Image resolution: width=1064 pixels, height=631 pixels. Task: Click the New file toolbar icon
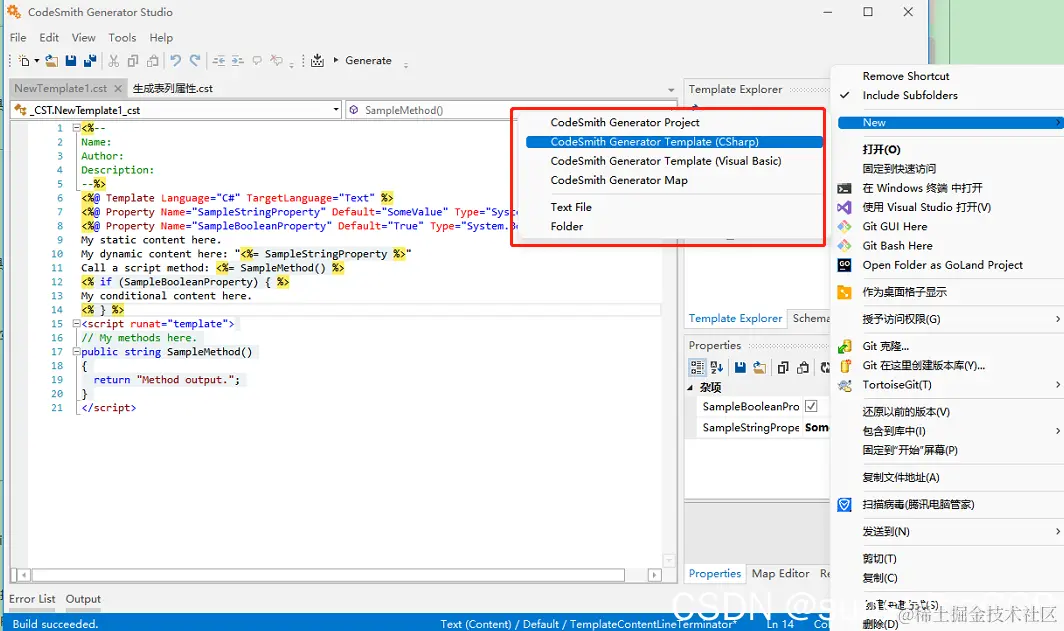pyautogui.click(x=24, y=61)
